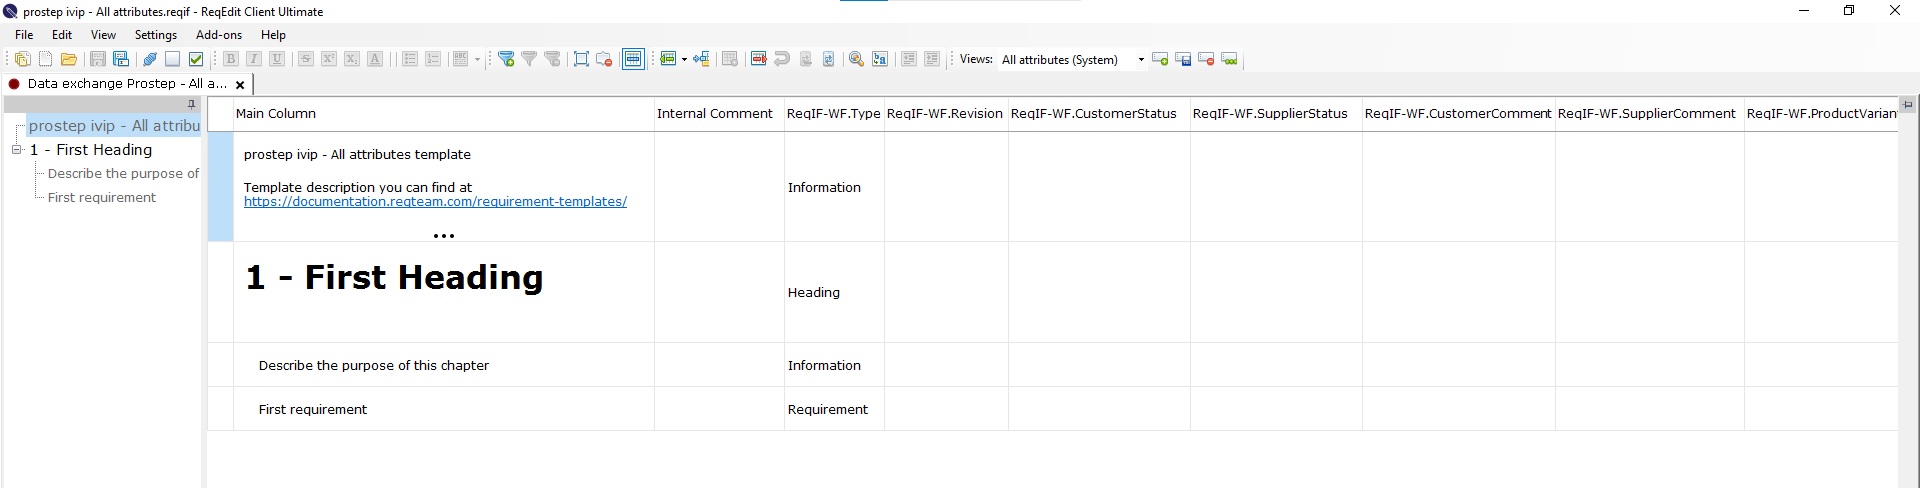This screenshot has width=1920, height=488.
Task: Save the current document
Action: tap(98, 59)
